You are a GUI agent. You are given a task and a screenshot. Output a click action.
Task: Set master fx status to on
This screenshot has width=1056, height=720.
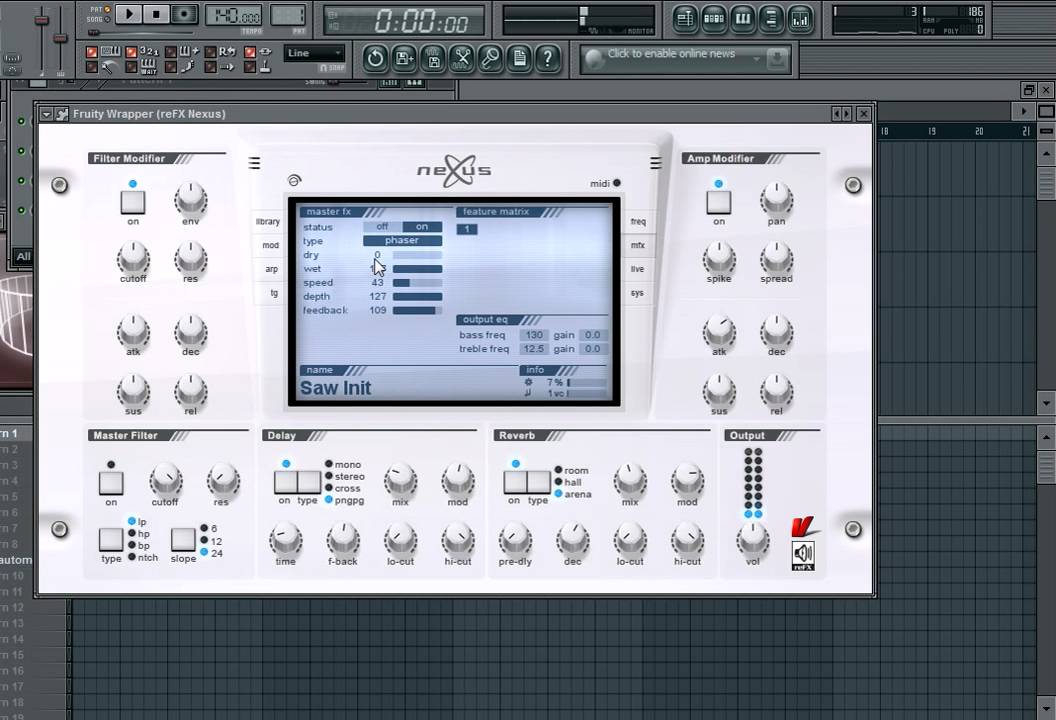pyautogui.click(x=422, y=227)
